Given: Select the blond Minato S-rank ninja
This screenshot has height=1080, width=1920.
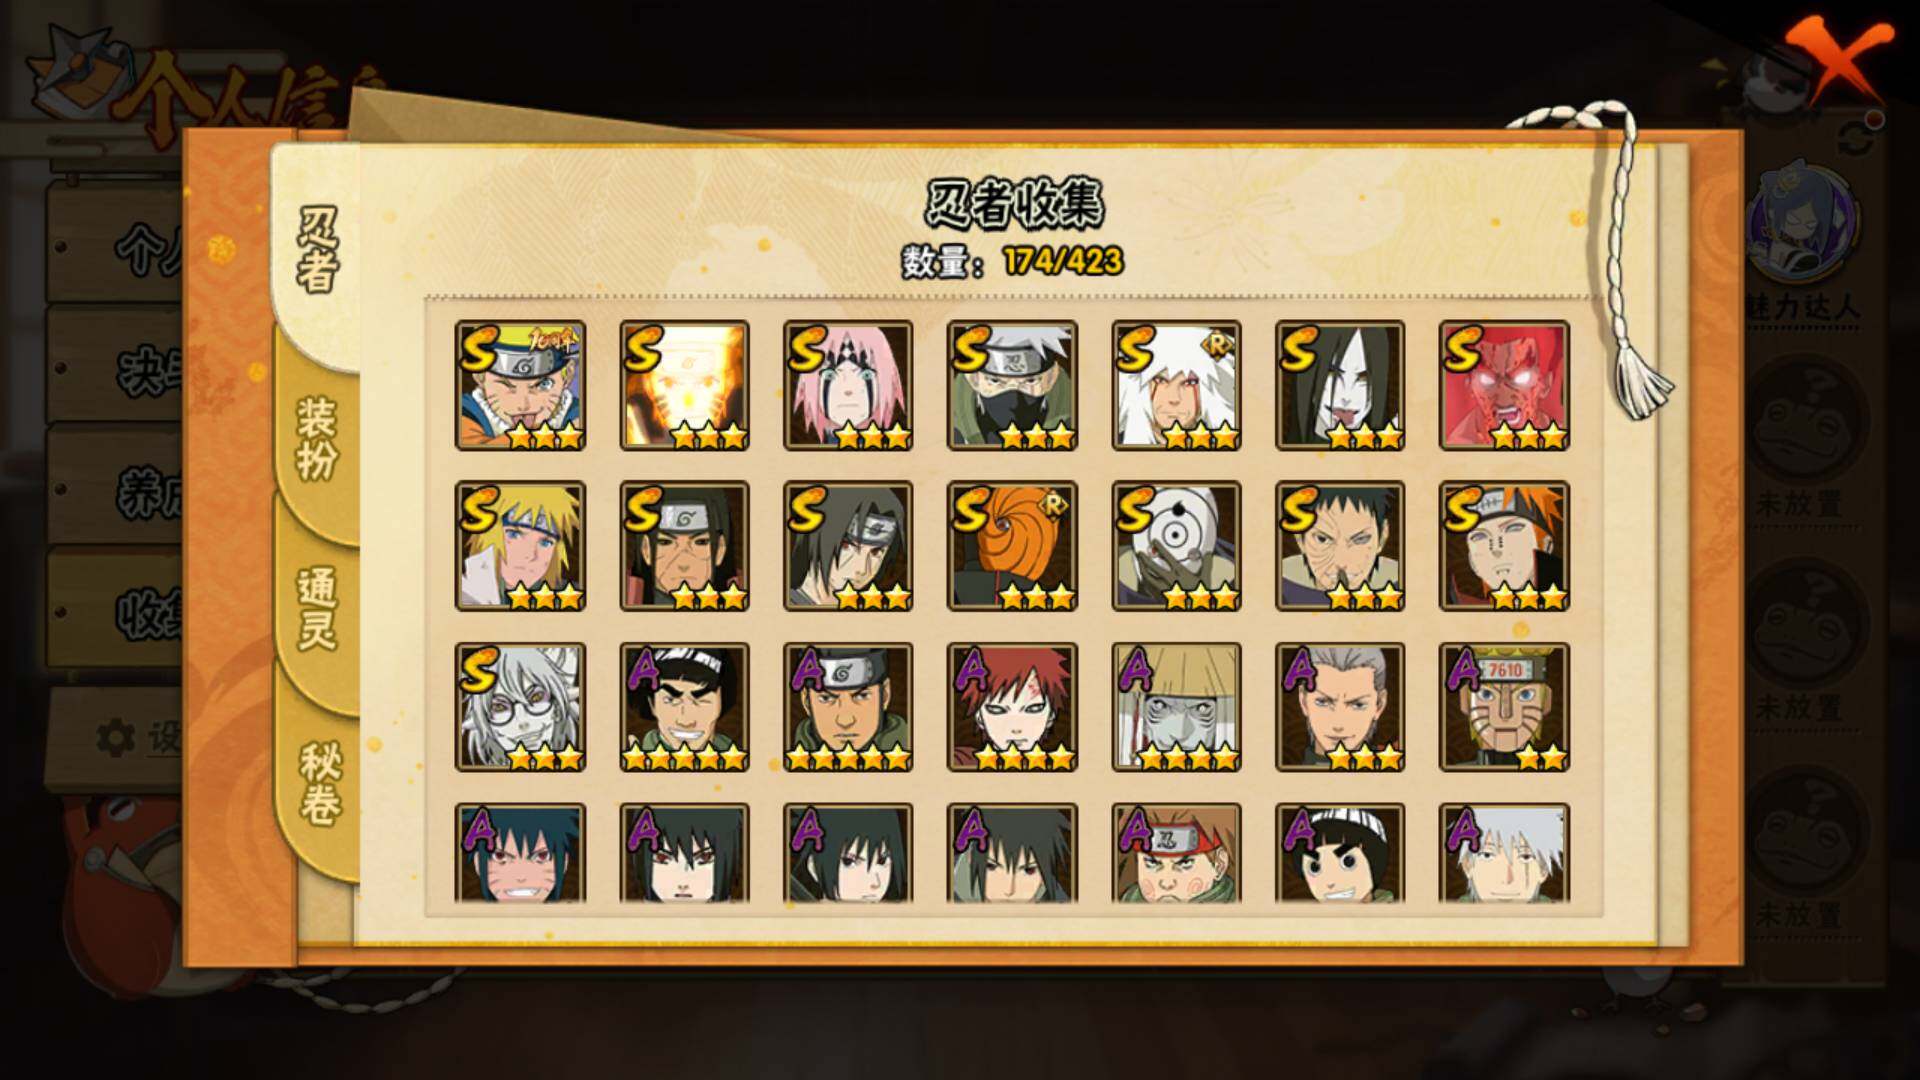Looking at the screenshot, I should point(520,546).
